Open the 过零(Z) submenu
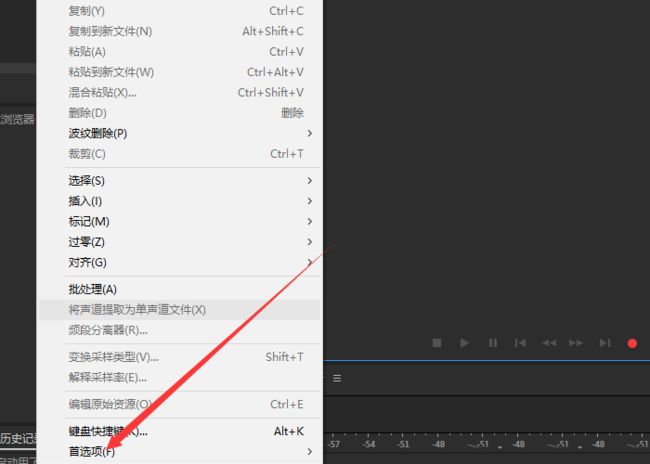650x464 pixels. point(179,241)
